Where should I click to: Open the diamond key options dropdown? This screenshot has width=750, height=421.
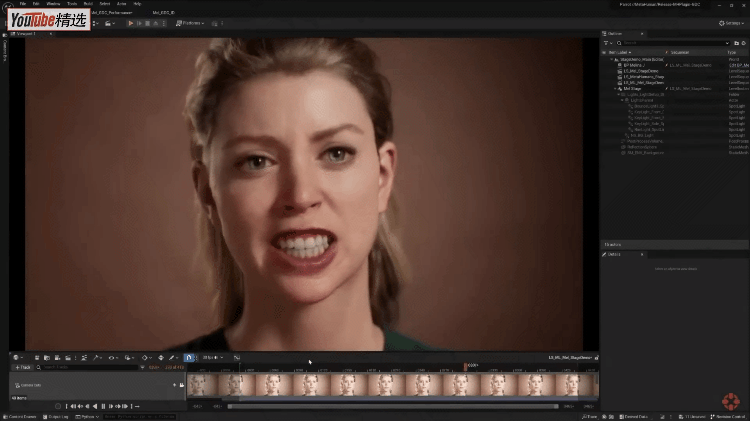coord(146,358)
